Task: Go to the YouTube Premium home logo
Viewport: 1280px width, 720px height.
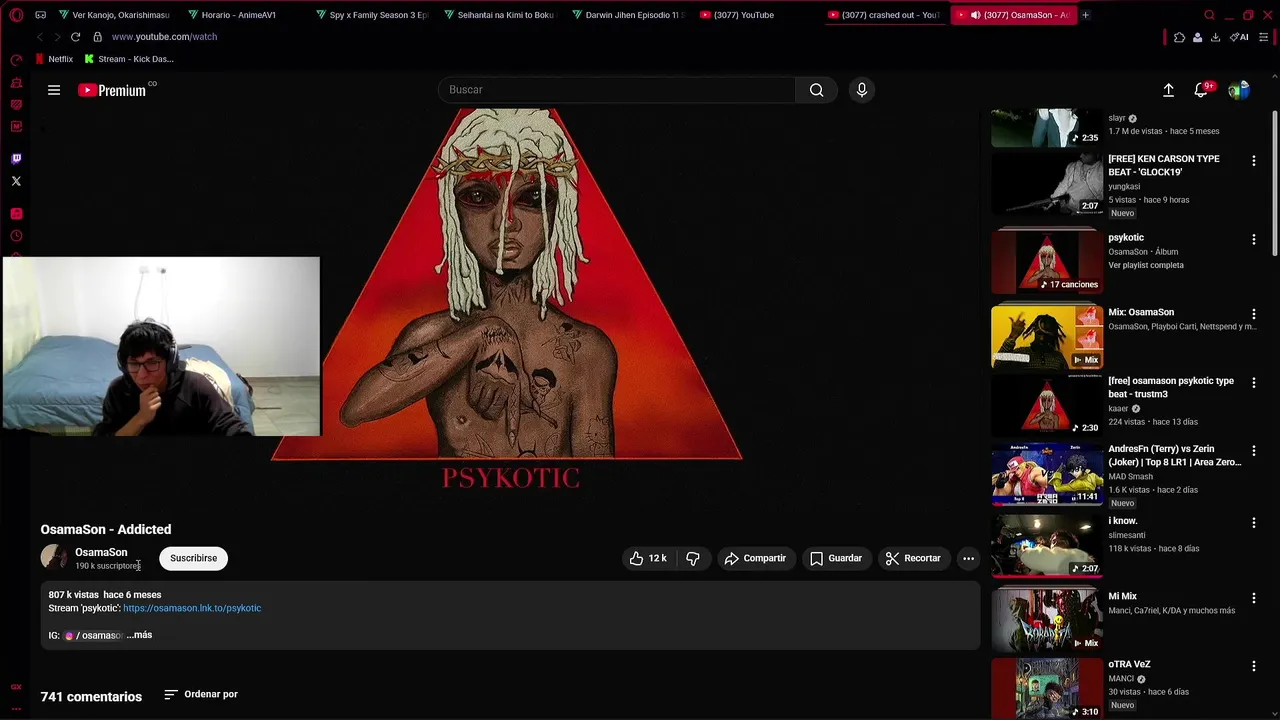Action: [112, 90]
